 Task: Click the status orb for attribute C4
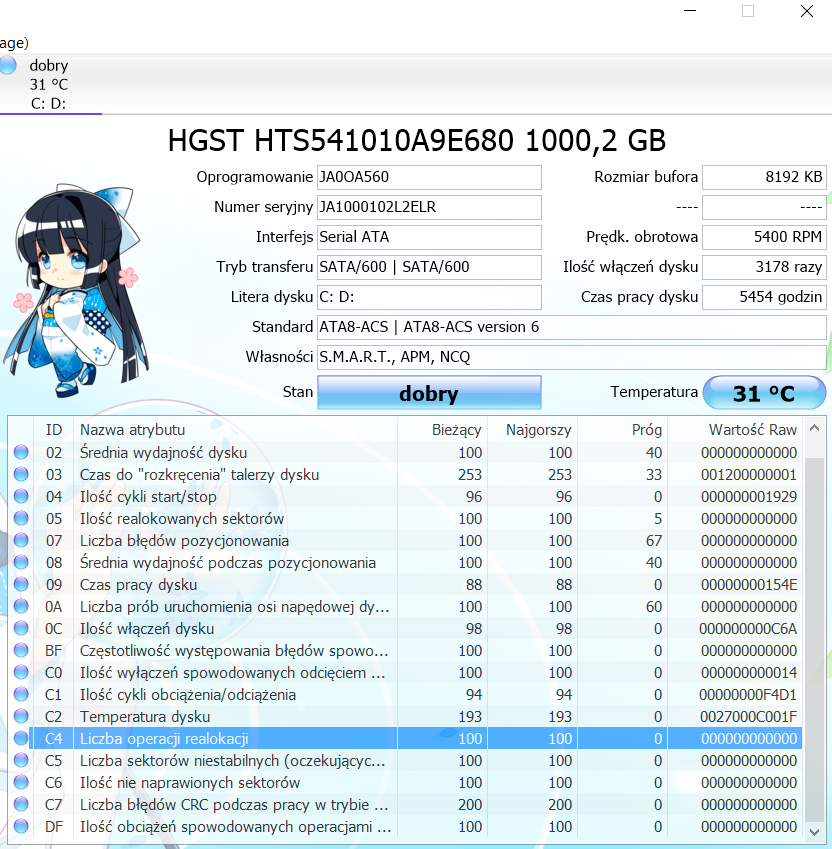pyautogui.click(x=21, y=739)
